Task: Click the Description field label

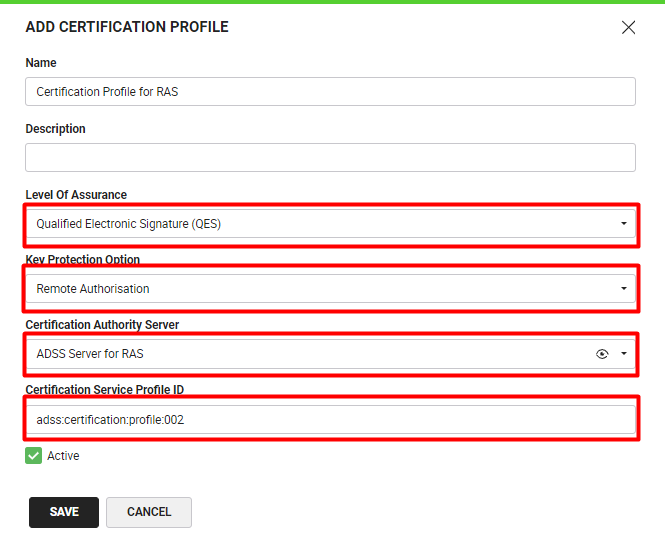Action: point(55,129)
